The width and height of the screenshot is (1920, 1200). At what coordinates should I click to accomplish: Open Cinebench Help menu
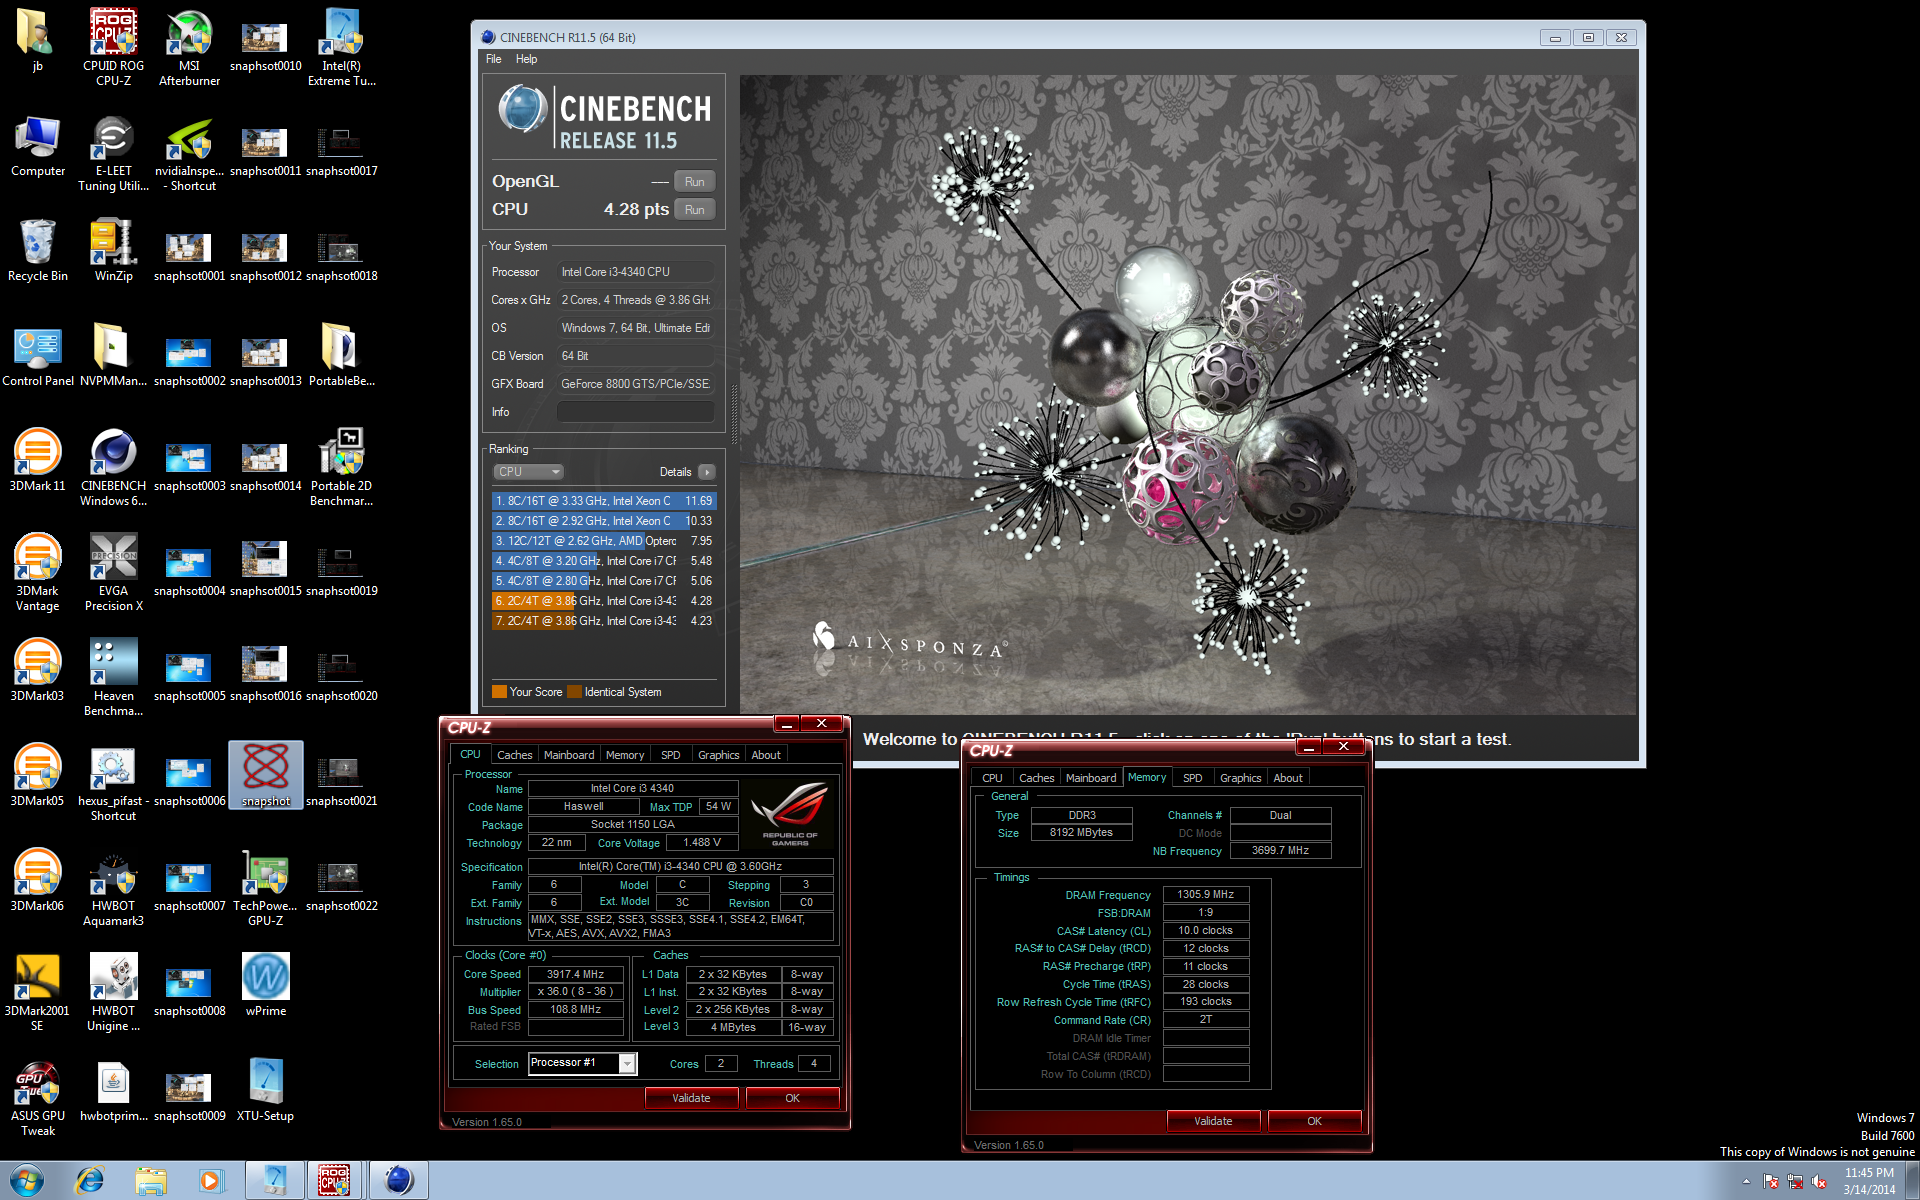pyautogui.click(x=526, y=59)
